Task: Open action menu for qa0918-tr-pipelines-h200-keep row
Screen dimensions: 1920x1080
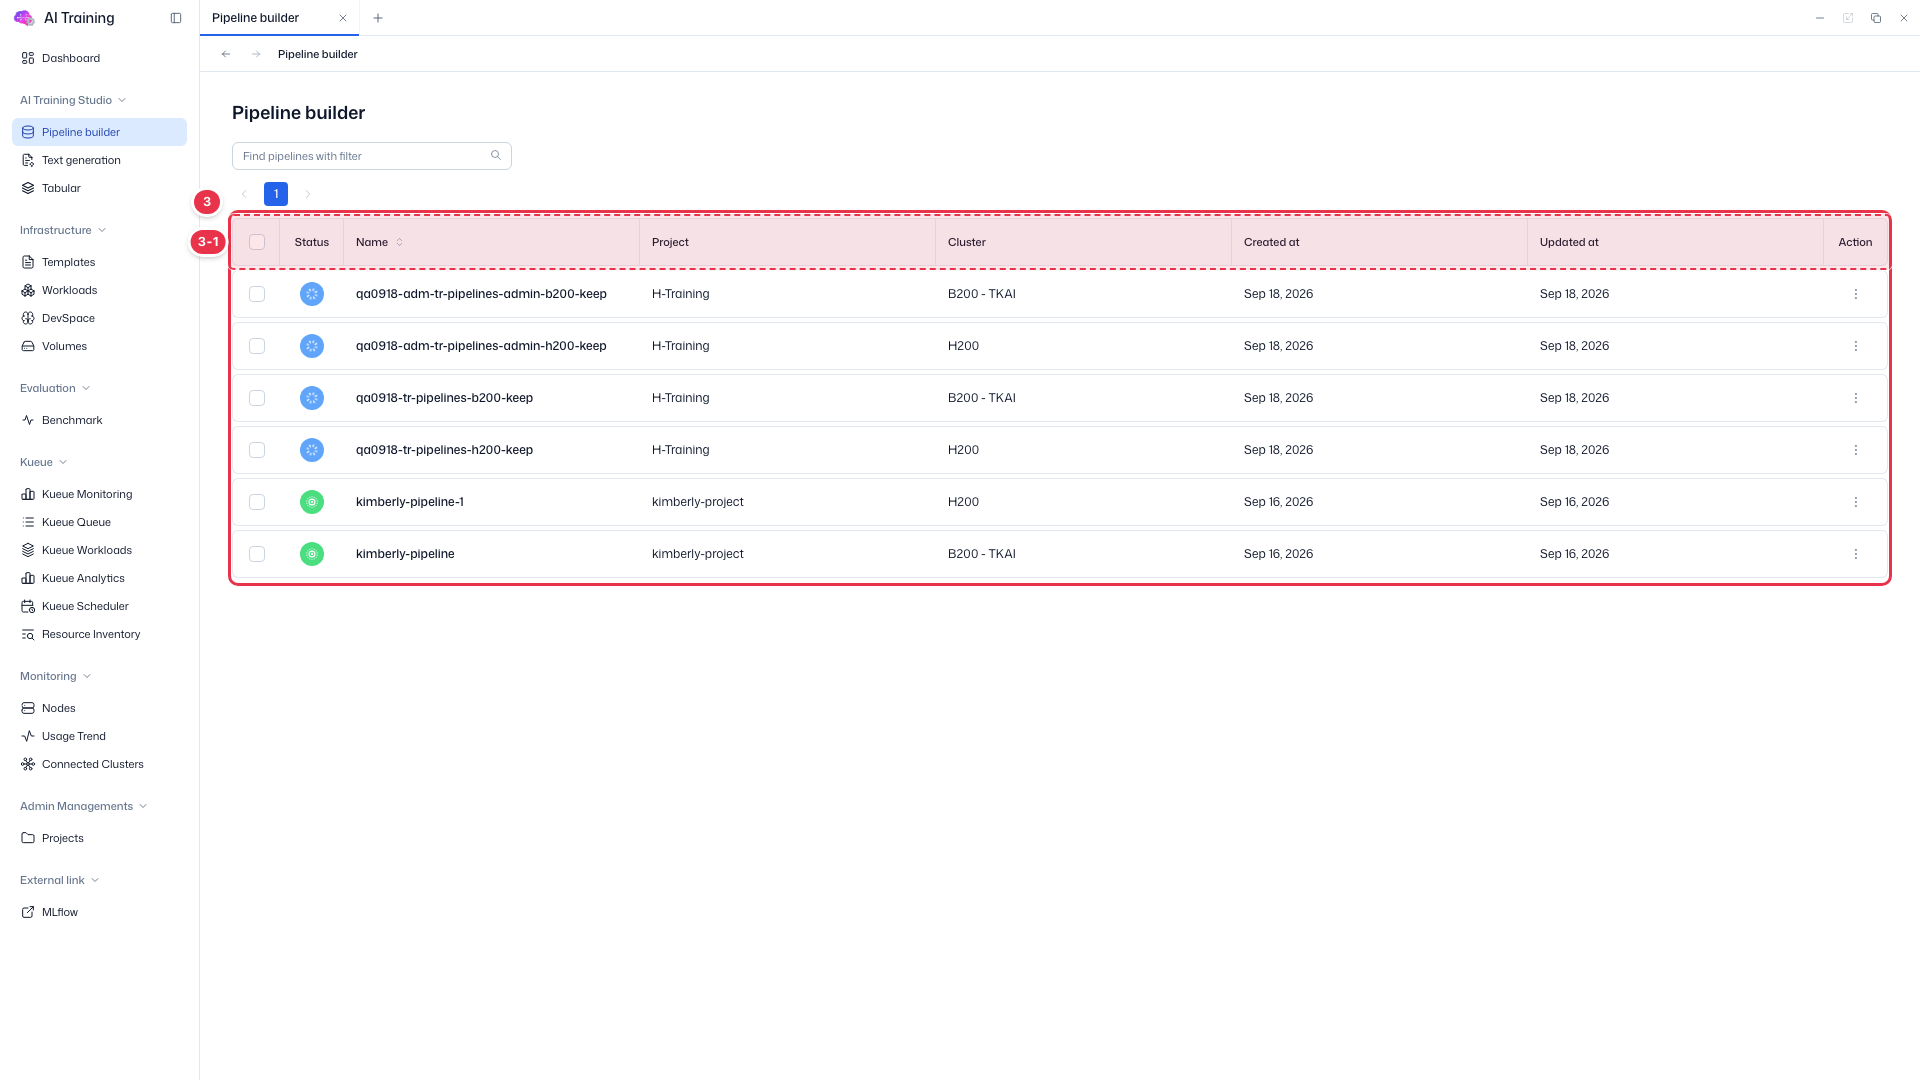Action: (1855, 450)
